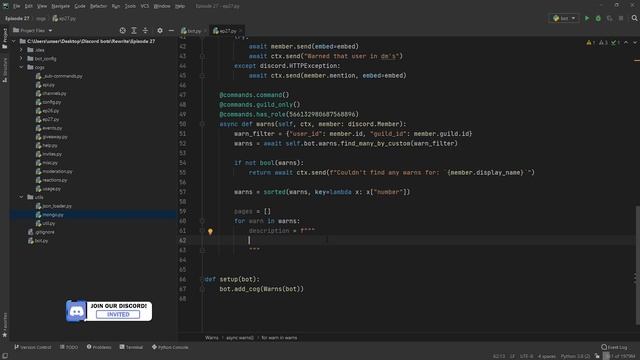Open the Version Control tool window
This screenshot has height=360, width=640.
pos(33,347)
